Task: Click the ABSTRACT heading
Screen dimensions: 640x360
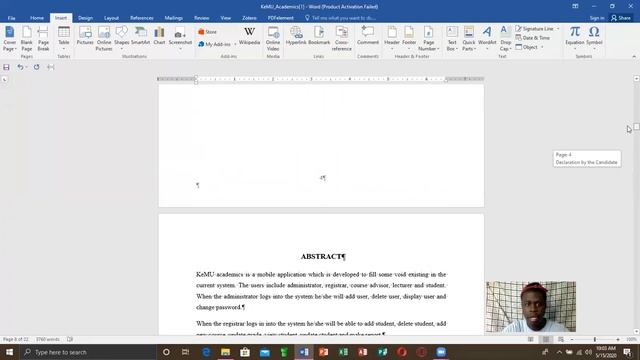Action: [323, 256]
